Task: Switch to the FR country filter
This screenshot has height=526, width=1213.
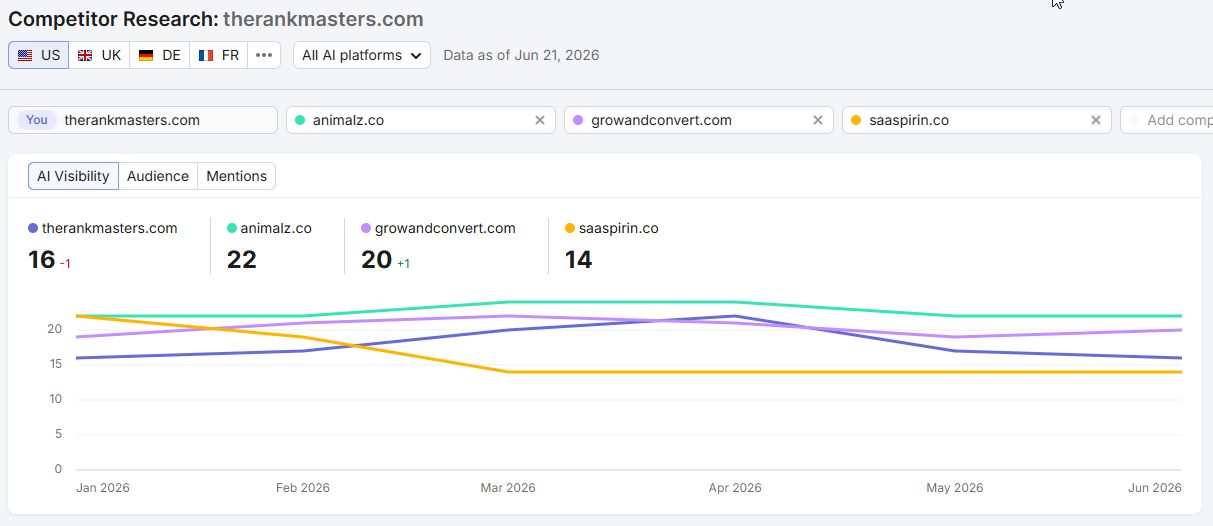Action: [x=219, y=55]
